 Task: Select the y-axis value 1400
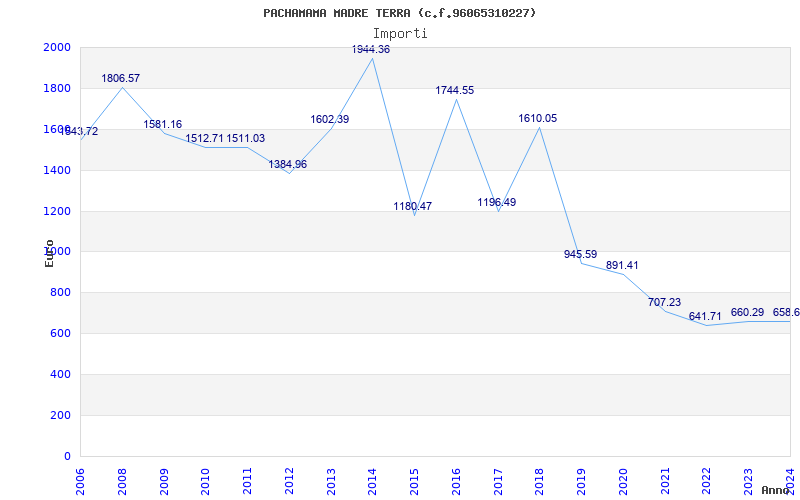click(x=57, y=170)
